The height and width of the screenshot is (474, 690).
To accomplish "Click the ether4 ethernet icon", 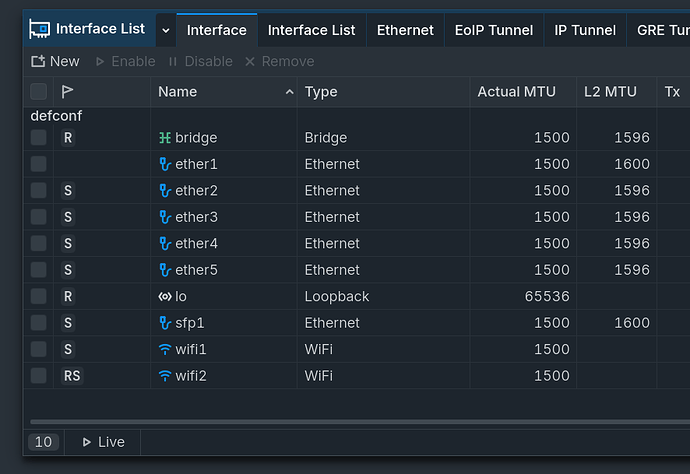I will coord(165,243).
